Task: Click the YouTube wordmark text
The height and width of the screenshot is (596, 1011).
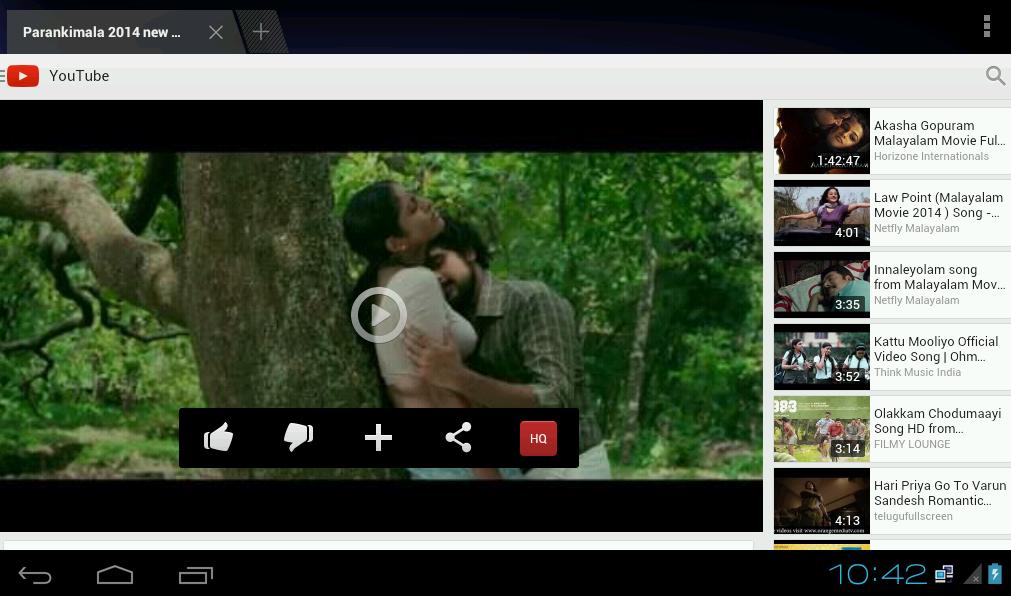Action: point(79,75)
